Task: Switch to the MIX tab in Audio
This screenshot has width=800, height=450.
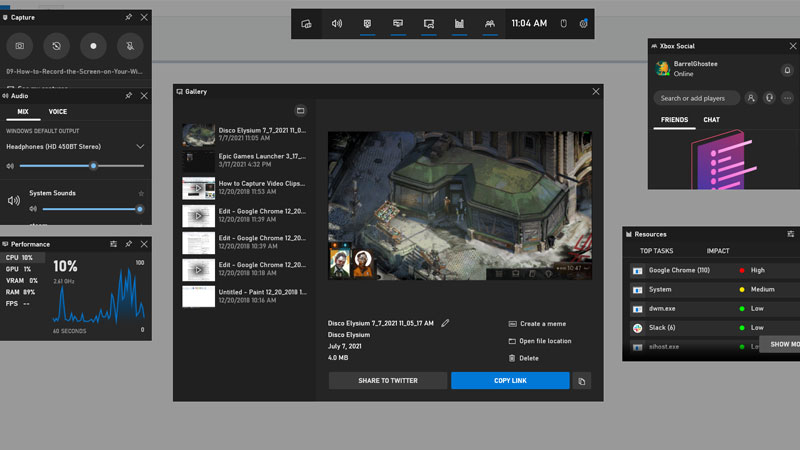Action: [x=23, y=112]
